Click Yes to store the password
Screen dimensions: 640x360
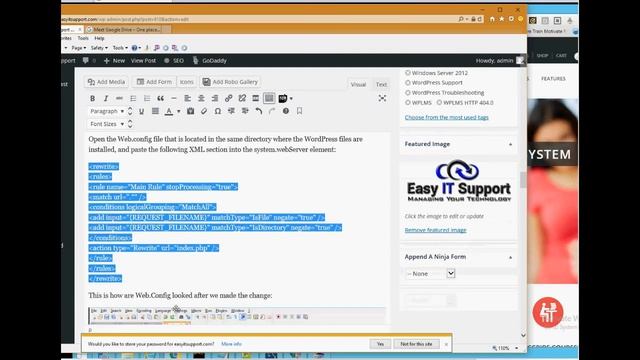380,344
